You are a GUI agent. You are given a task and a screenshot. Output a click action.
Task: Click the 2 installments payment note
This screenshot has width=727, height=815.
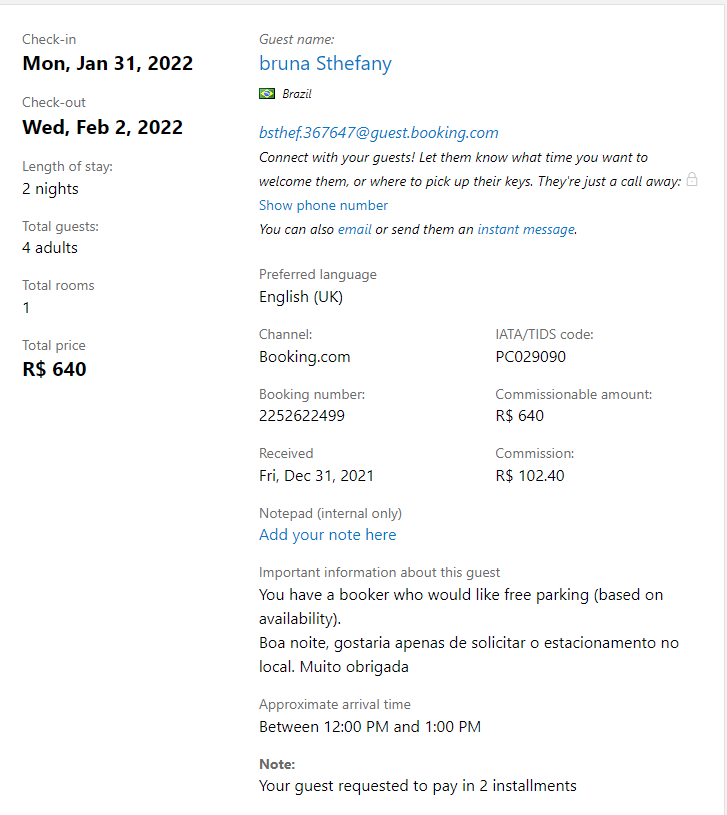(417, 786)
